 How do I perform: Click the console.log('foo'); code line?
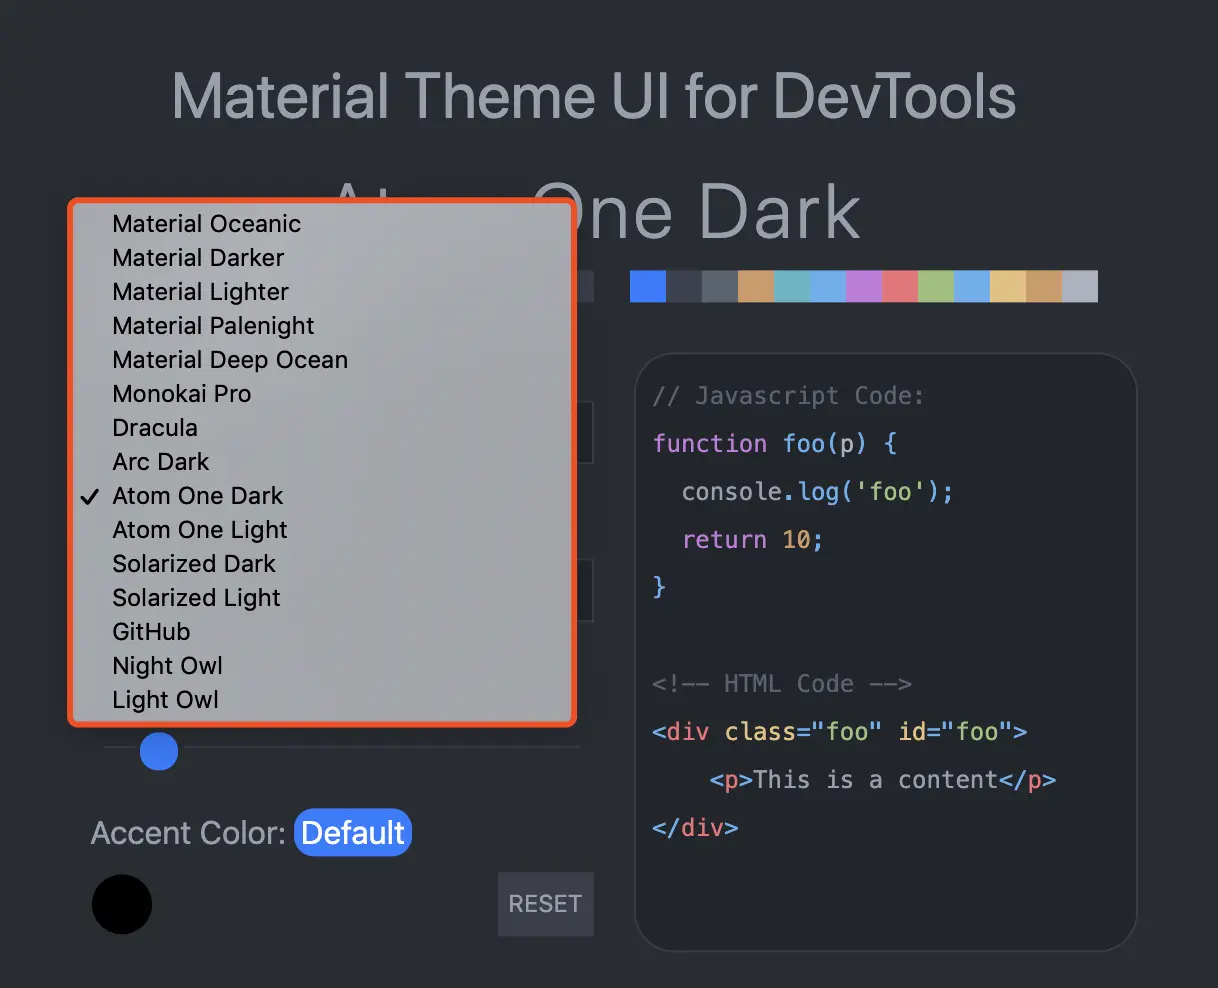(x=818, y=491)
